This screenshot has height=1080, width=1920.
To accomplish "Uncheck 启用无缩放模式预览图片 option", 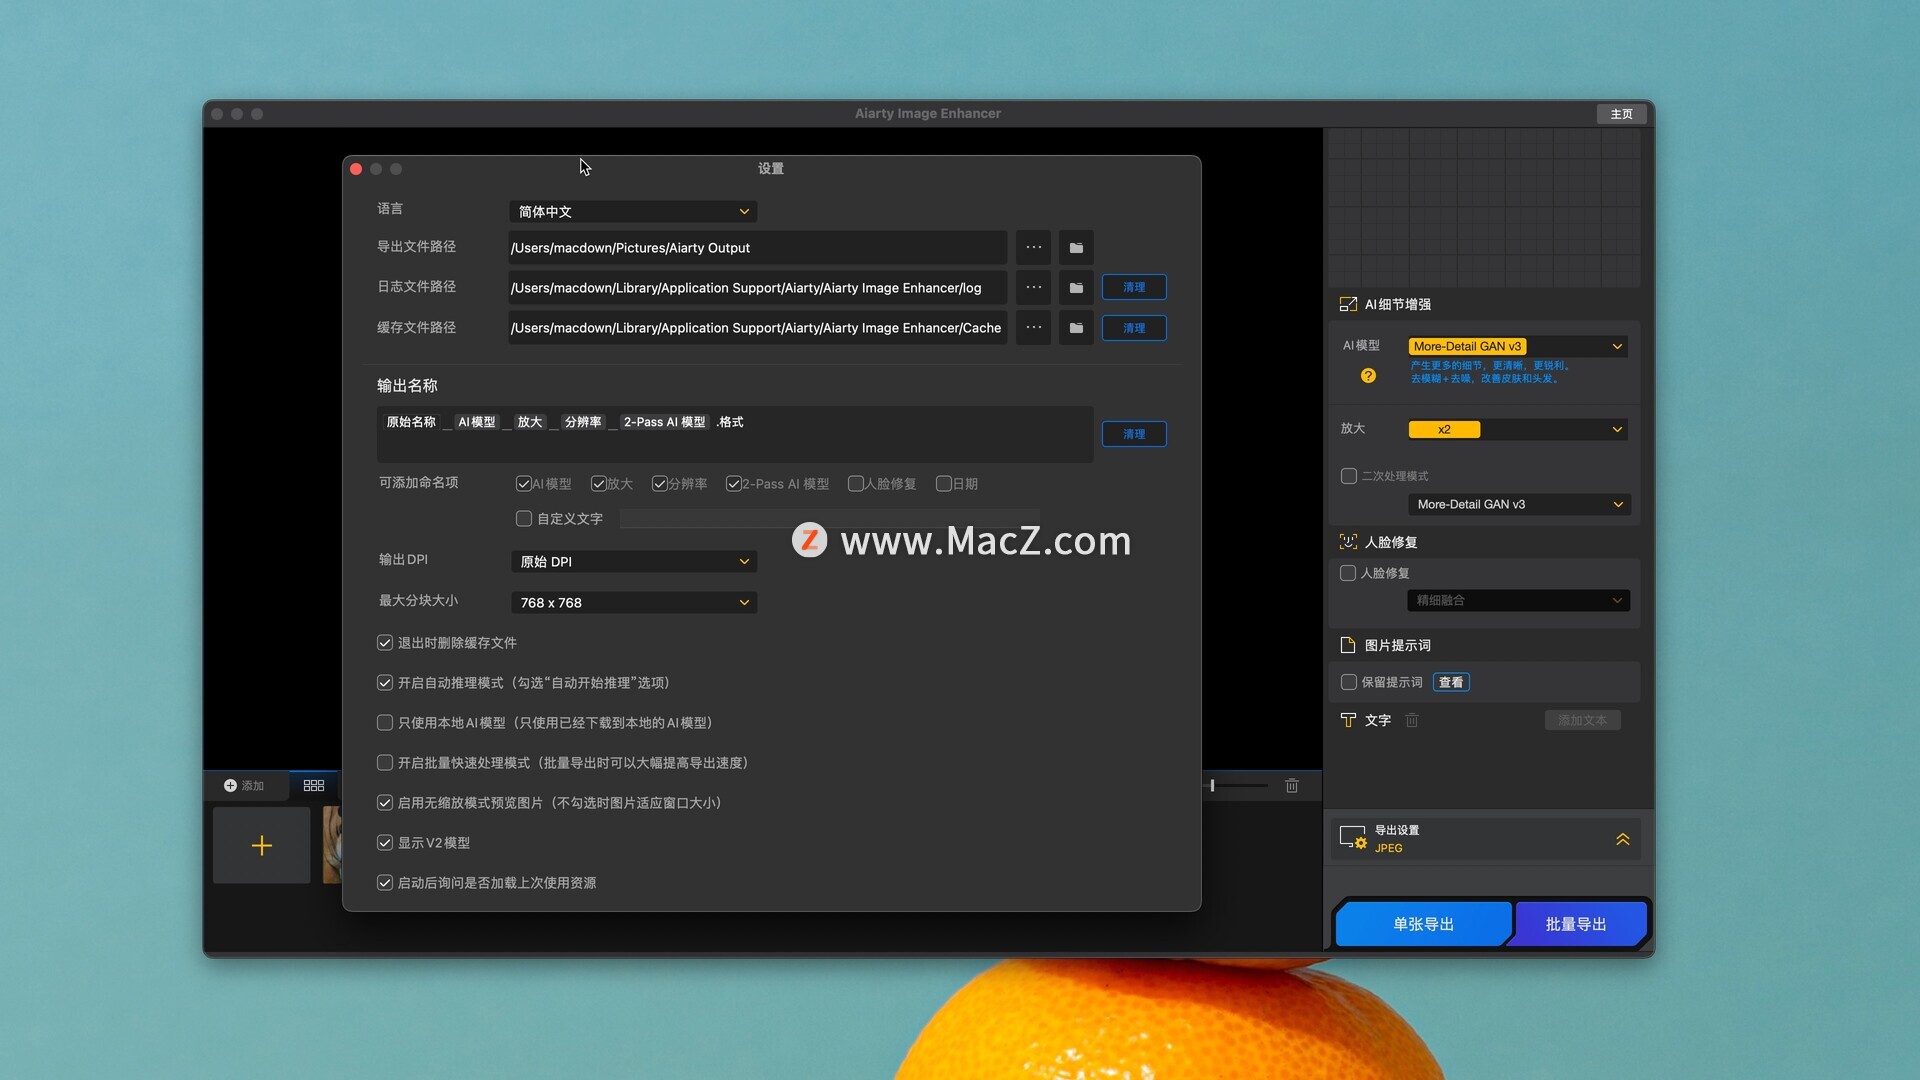I will point(384,803).
